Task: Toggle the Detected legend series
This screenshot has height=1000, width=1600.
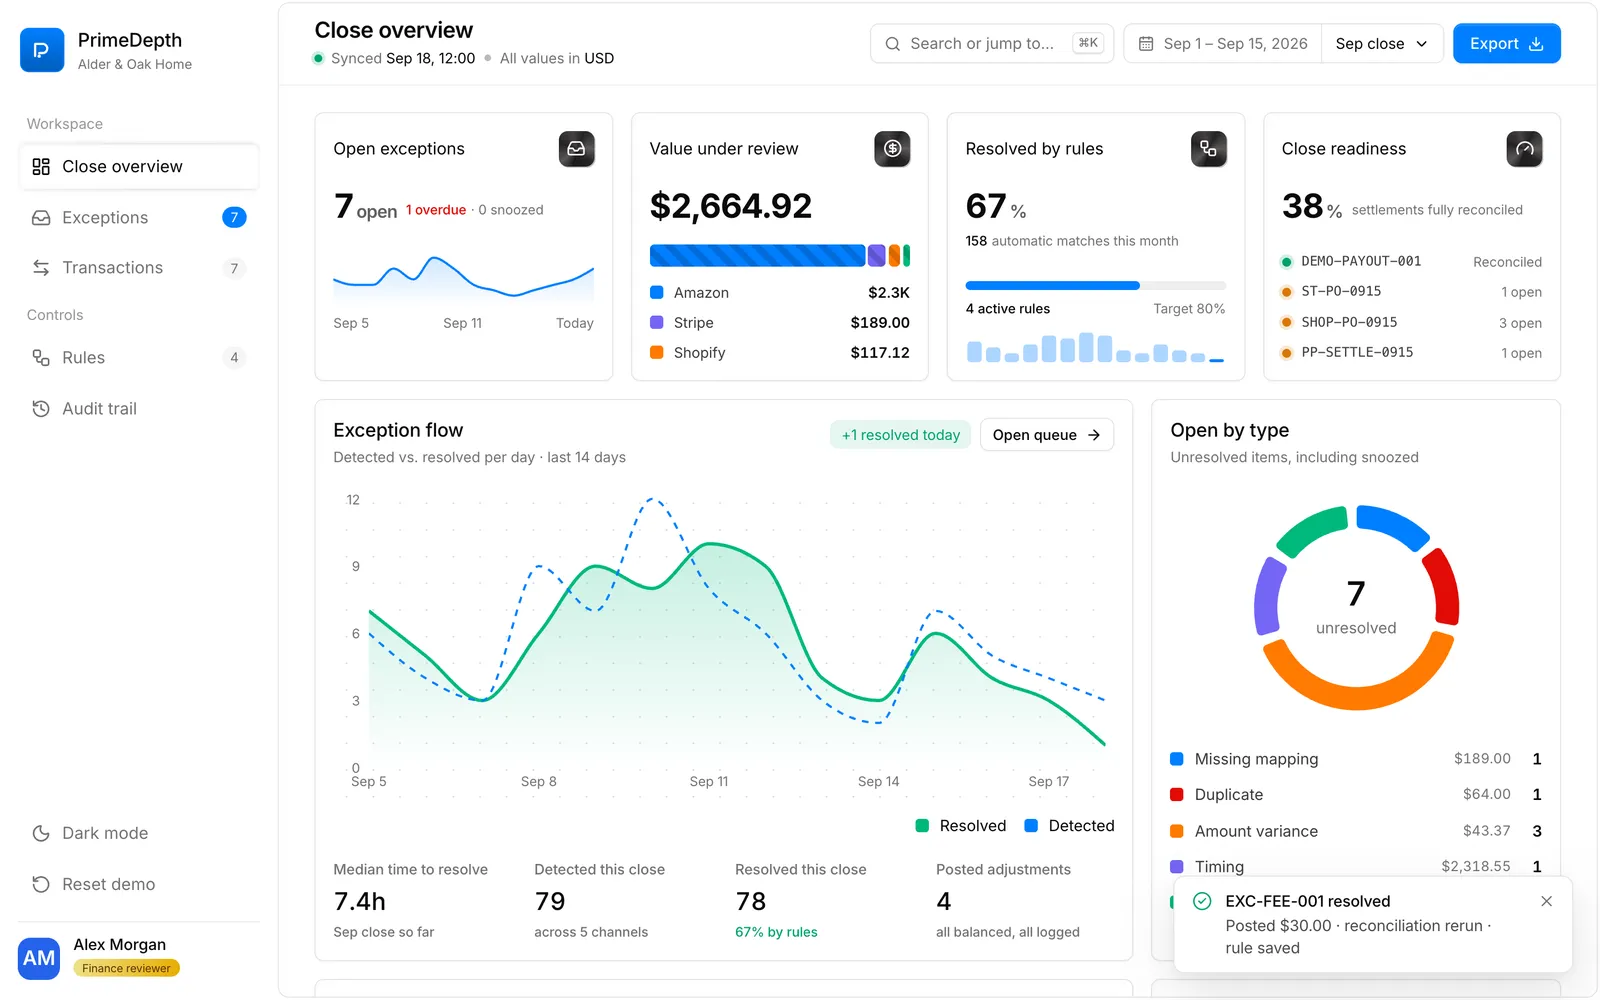Action: pyautogui.click(x=1069, y=825)
